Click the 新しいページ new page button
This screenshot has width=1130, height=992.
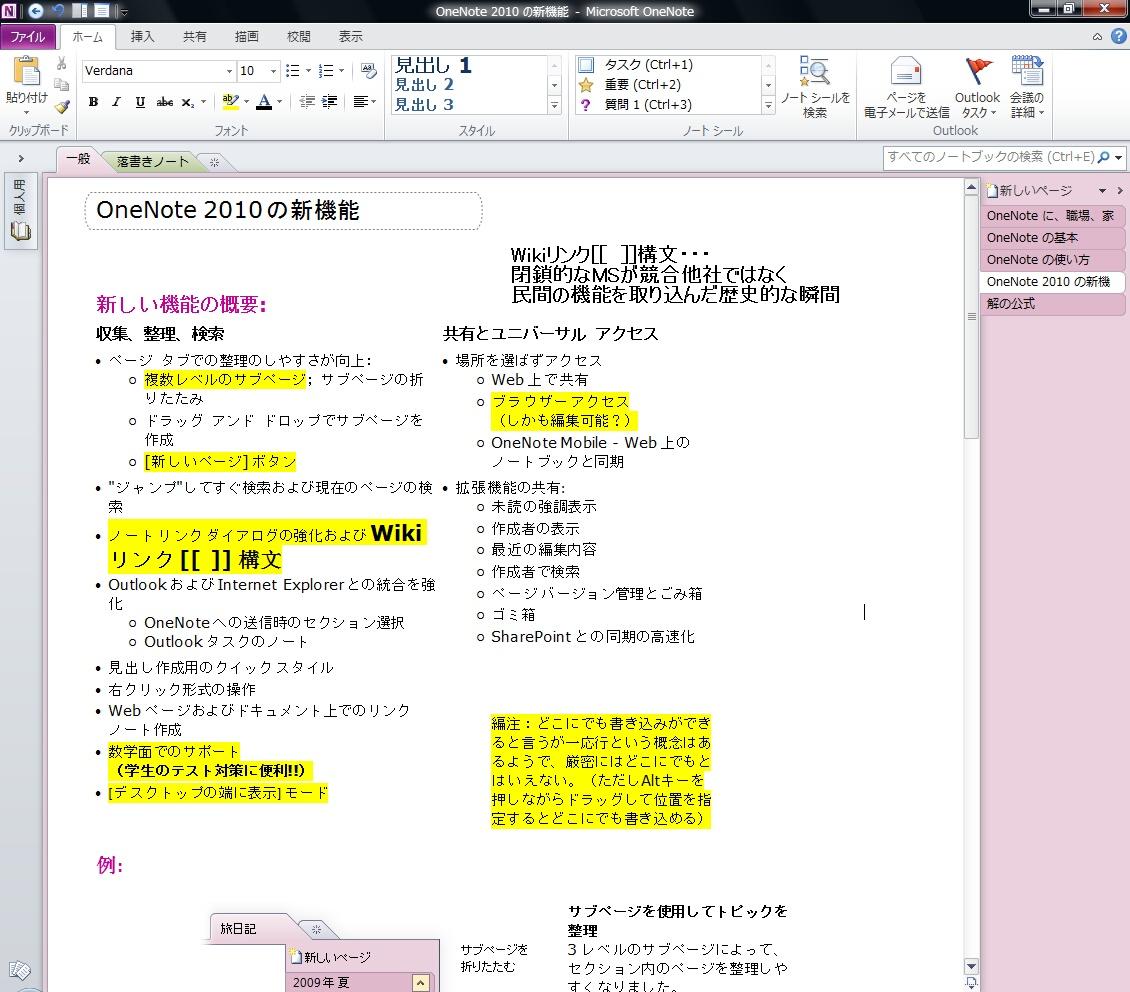pos(1029,191)
